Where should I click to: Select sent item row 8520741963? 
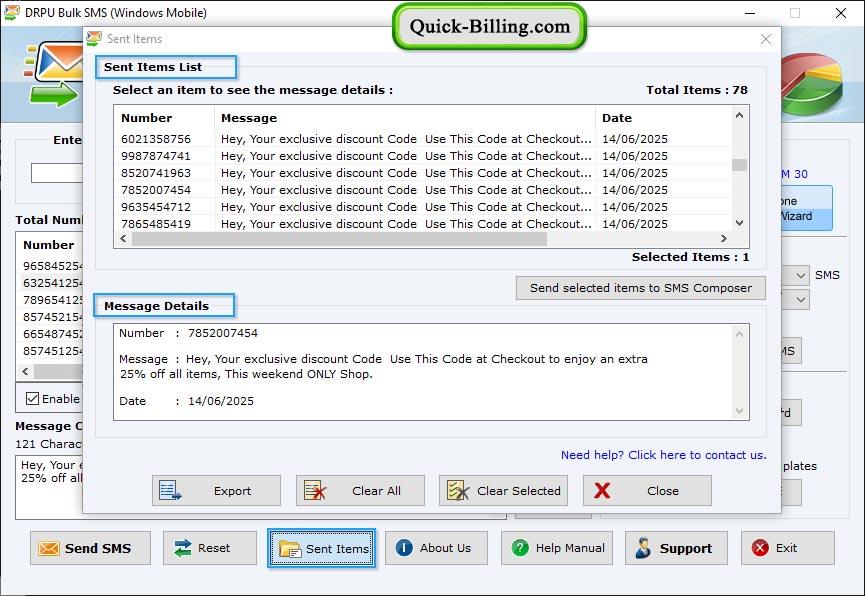click(x=423, y=173)
